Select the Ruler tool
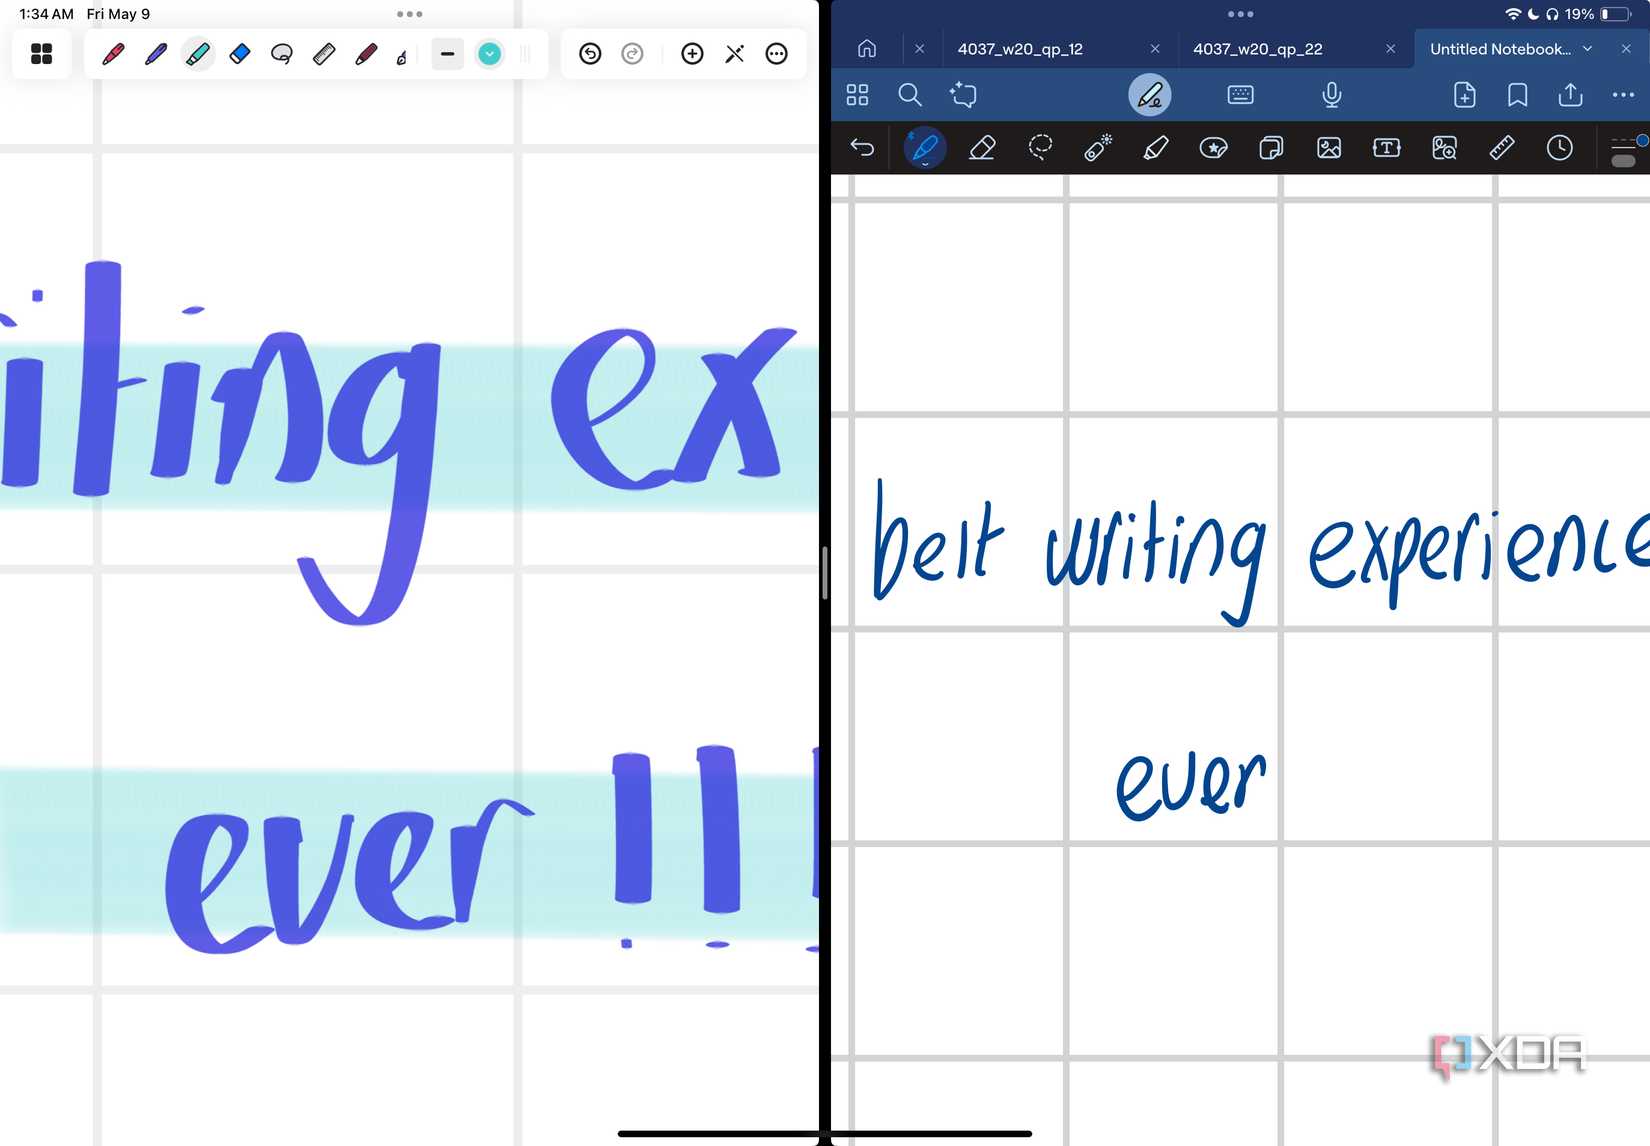Image resolution: width=1650 pixels, height=1146 pixels. tap(1502, 148)
